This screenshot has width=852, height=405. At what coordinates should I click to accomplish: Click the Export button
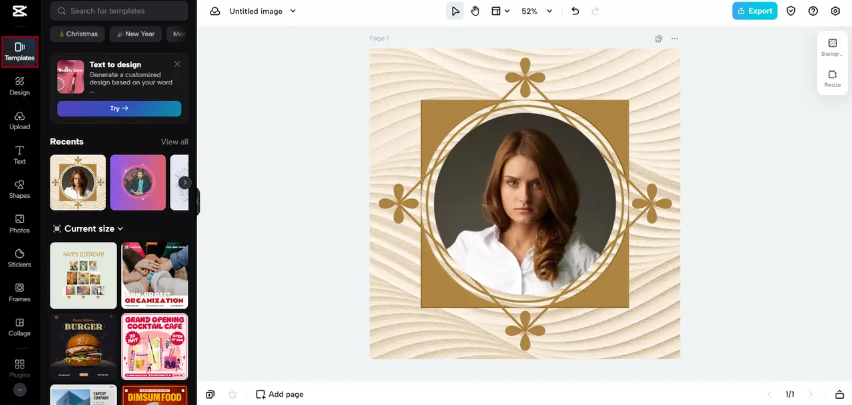[755, 11]
